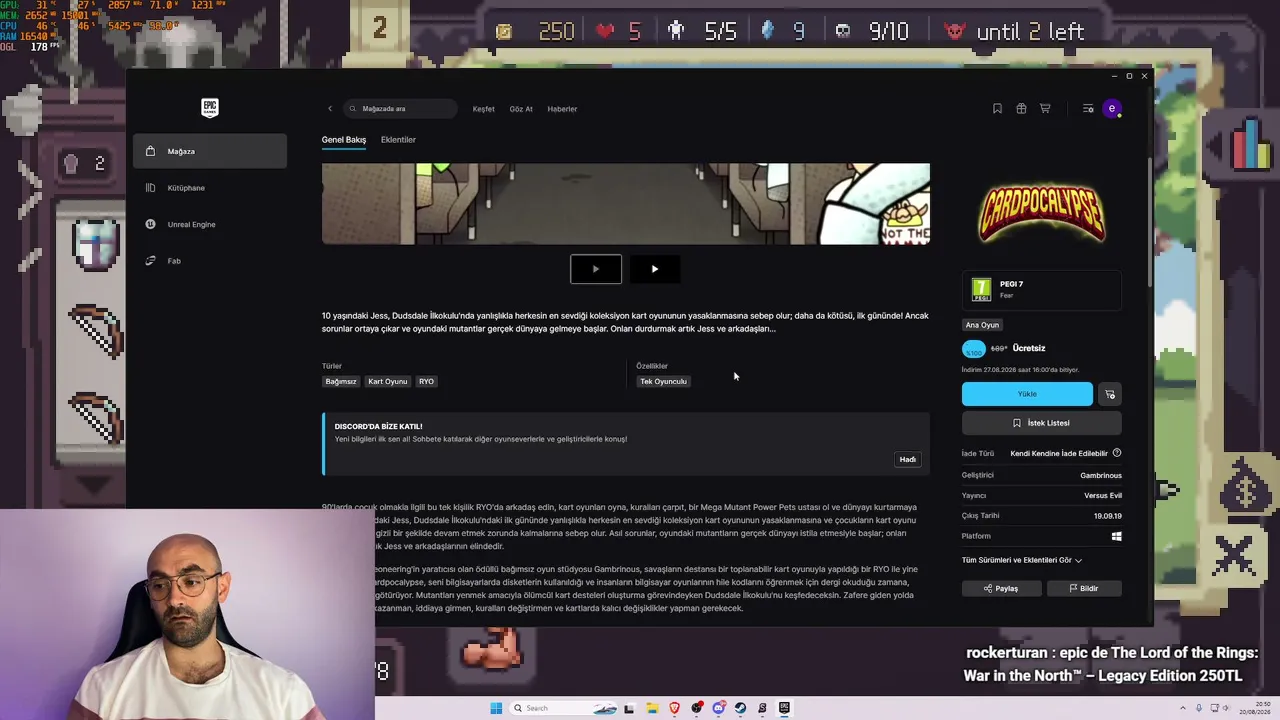Image resolution: width=1280 pixels, height=720 pixels.
Task: Click the Bağımsız genre tag
Action: [x=341, y=381]
